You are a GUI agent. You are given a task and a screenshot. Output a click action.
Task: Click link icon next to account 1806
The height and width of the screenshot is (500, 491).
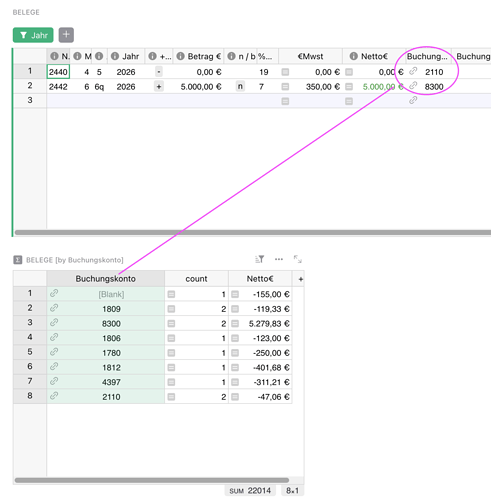(x=54, y=337)
